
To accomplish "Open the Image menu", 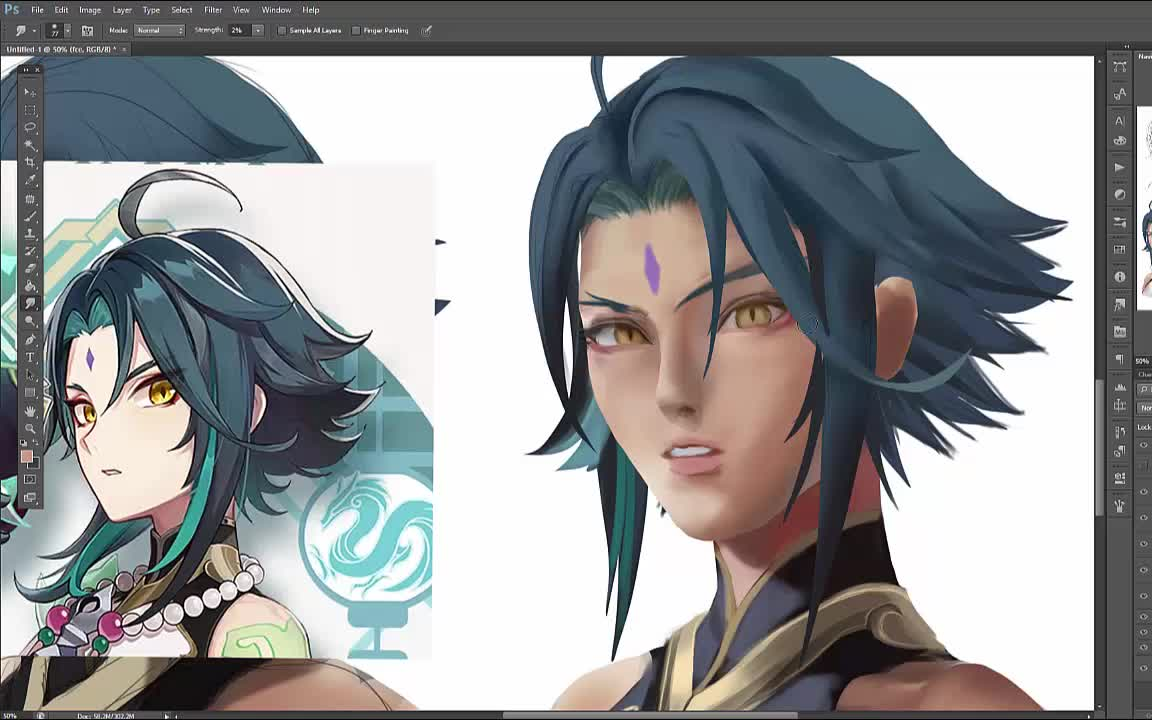I will coord(90,10).
